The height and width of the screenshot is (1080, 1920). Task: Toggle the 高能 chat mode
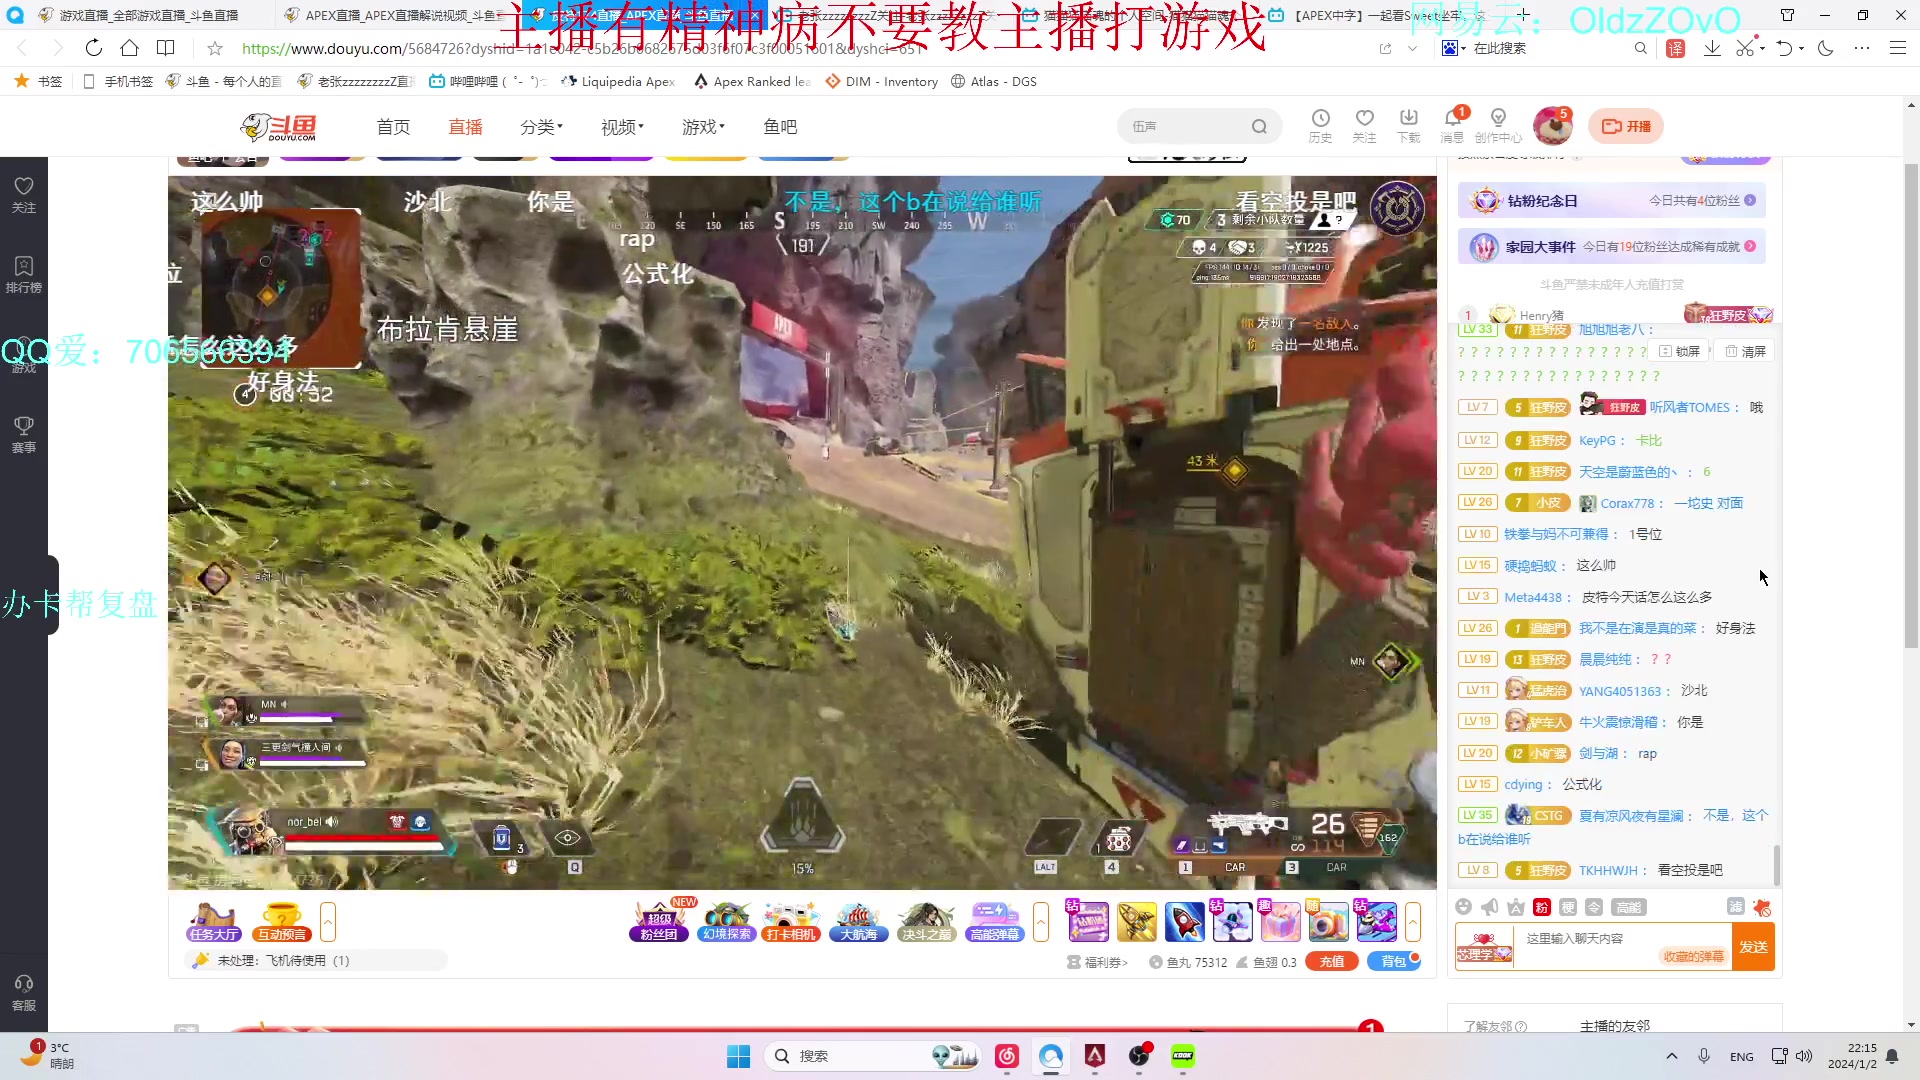pyautogui.click(x=1628, y=907)
